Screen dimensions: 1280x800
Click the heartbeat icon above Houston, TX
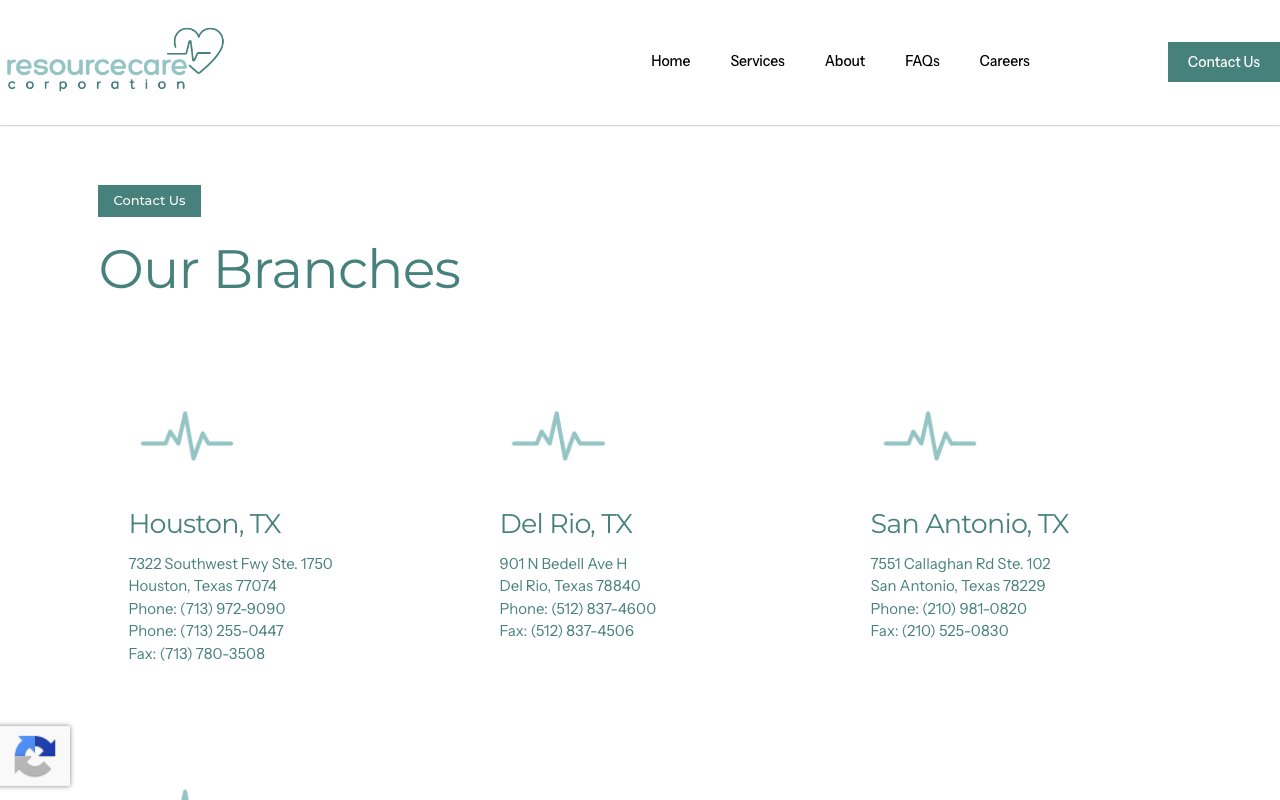[187, 436]
